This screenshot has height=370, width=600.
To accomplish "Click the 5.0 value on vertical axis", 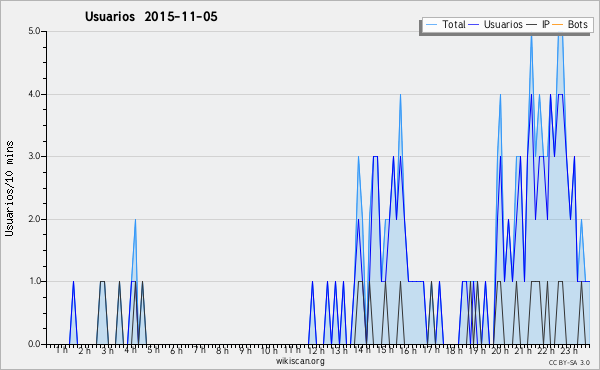I will 34,31.
